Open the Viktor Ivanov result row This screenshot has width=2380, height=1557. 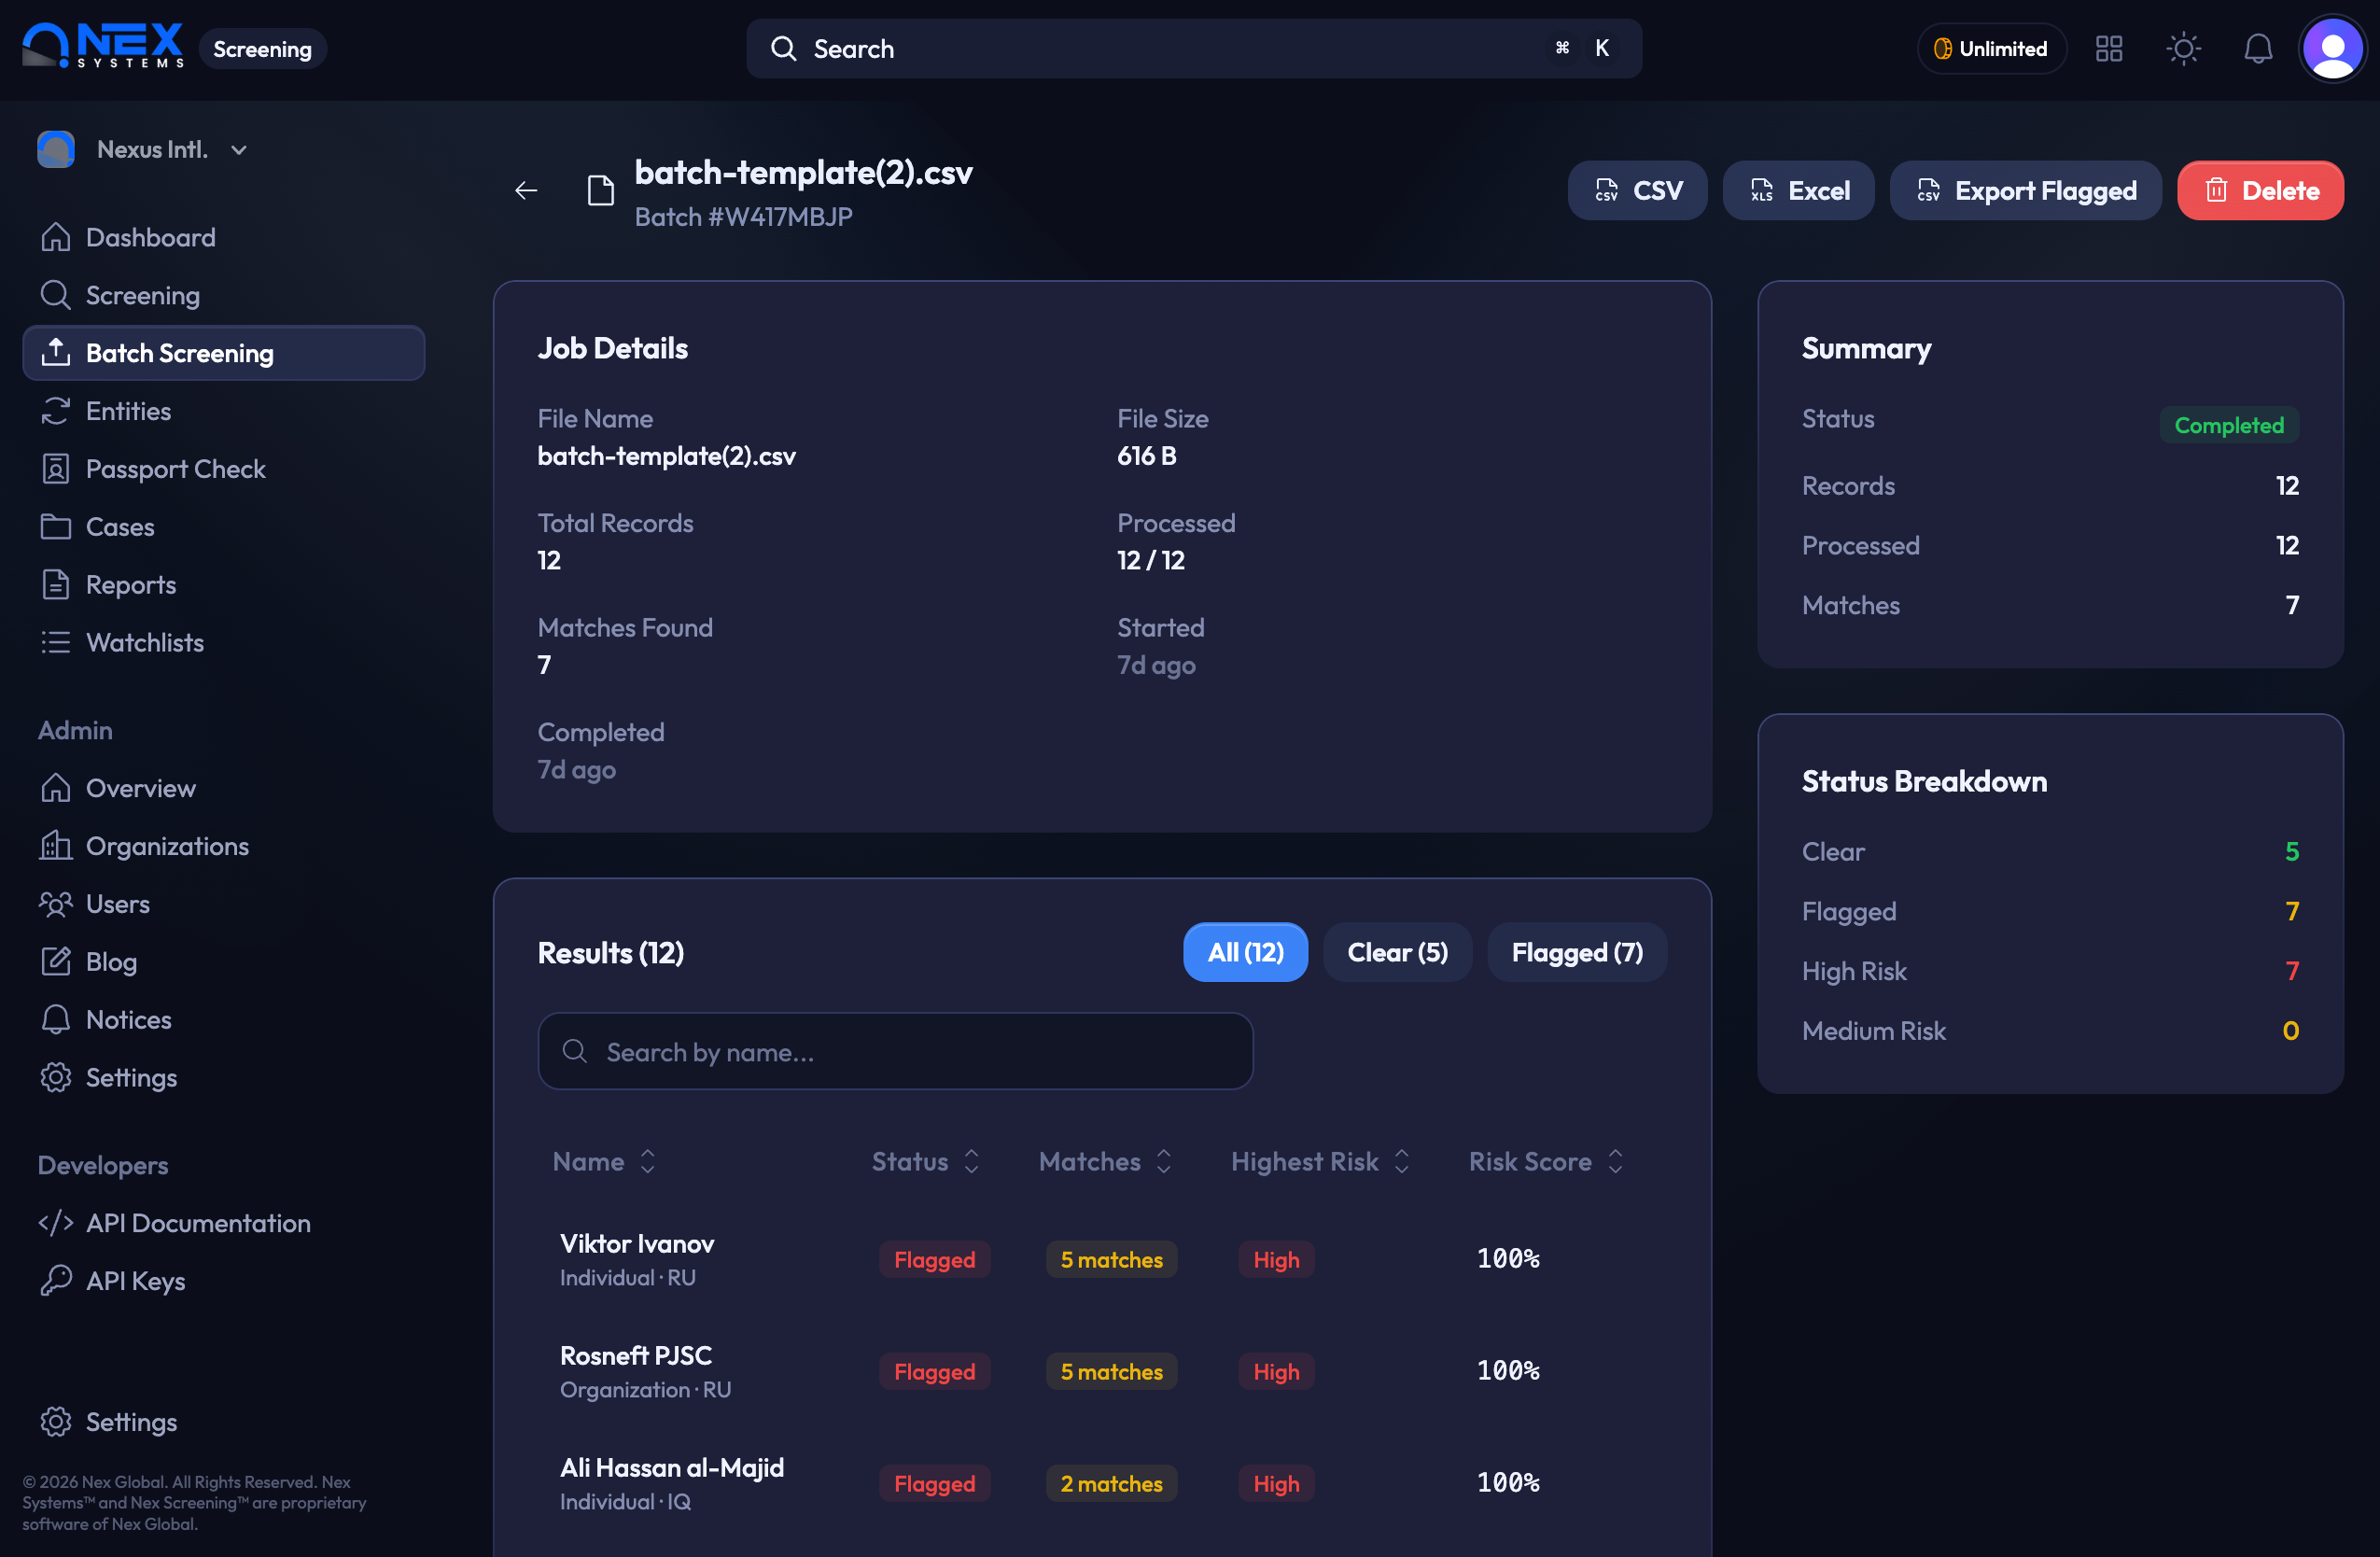1102,1260
